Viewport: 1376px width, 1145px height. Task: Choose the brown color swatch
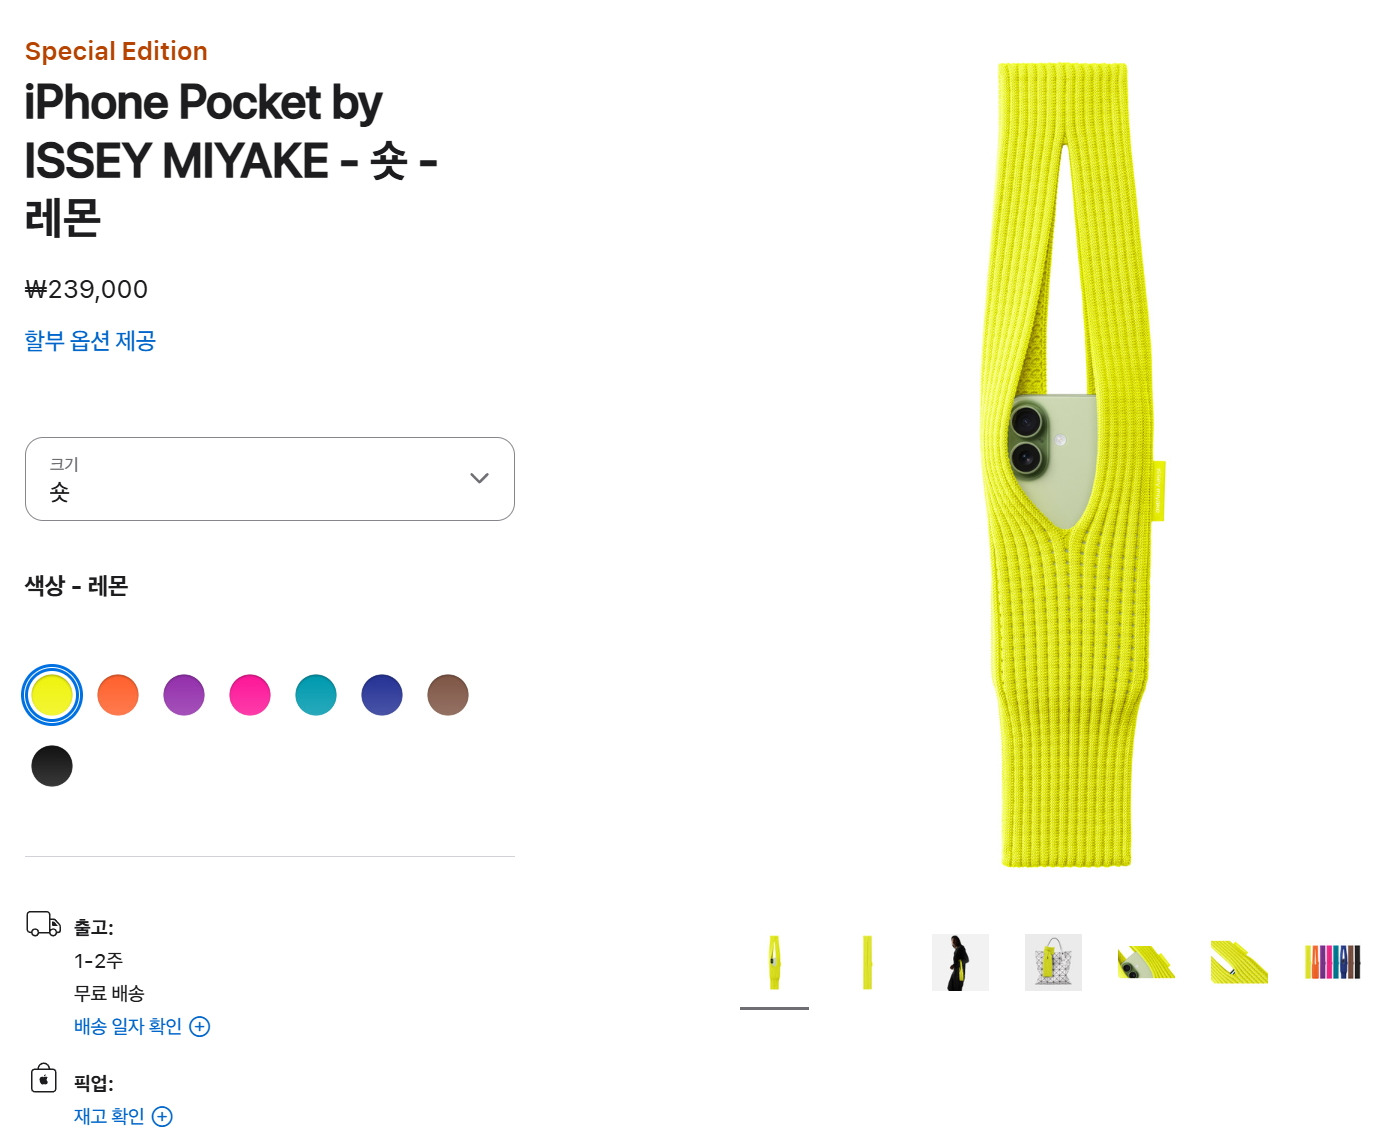pyautogui.click(x=448, y=695)
